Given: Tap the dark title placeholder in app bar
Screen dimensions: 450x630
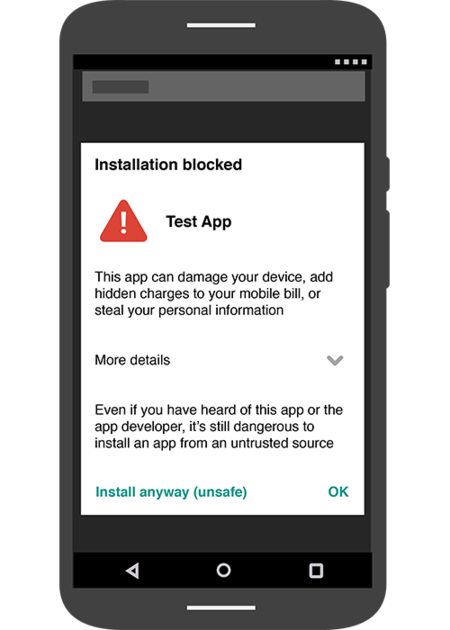Looking at the screenshot, I should coord(121,87).
